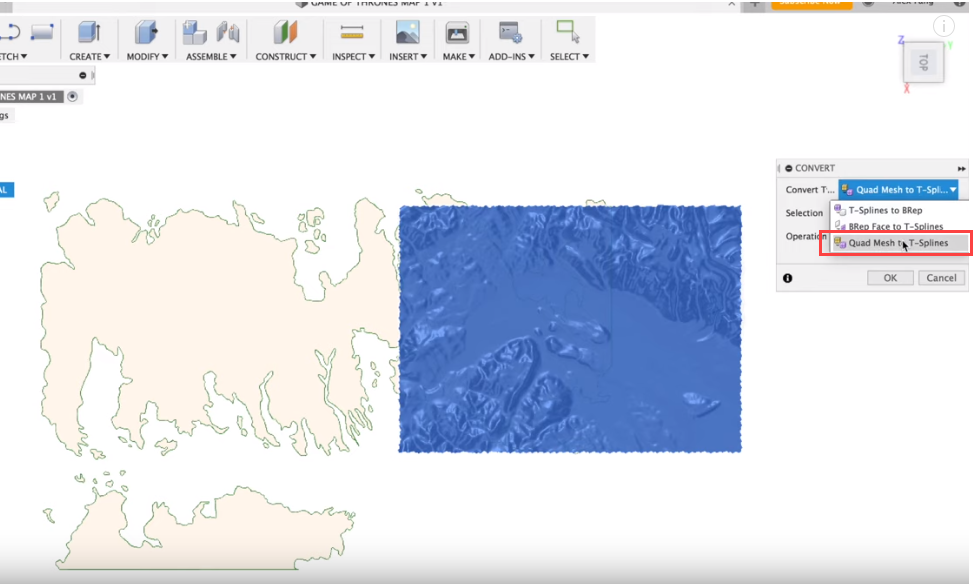Click the circled info icon near ViewCube
This screenshot has width=973, height=584.
pos(944,26)
